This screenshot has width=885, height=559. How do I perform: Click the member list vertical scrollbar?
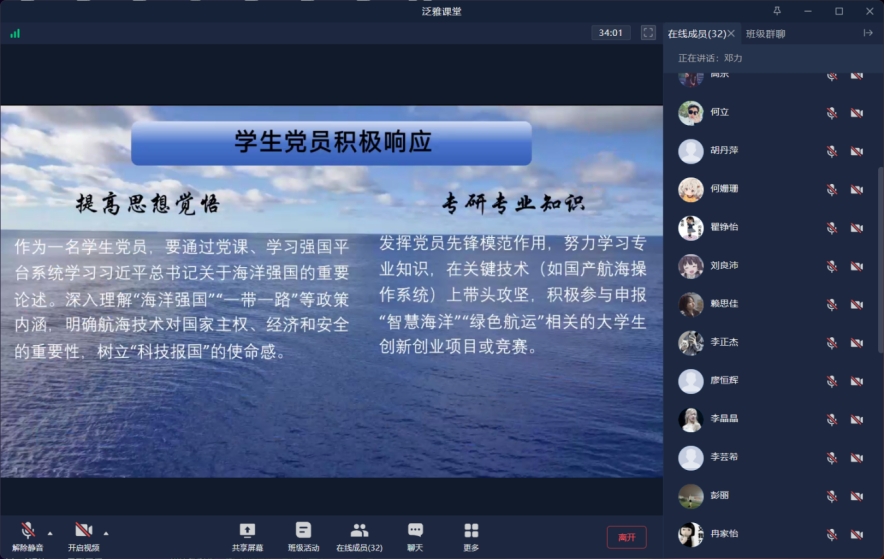tap(880, 260)
